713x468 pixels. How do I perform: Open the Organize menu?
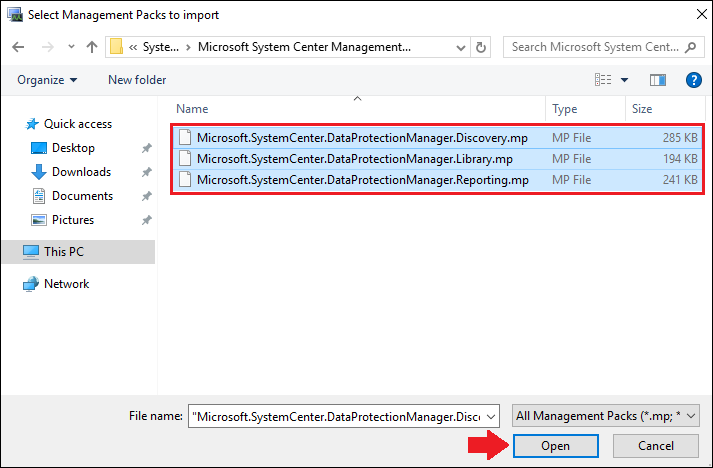click(47, 80)
